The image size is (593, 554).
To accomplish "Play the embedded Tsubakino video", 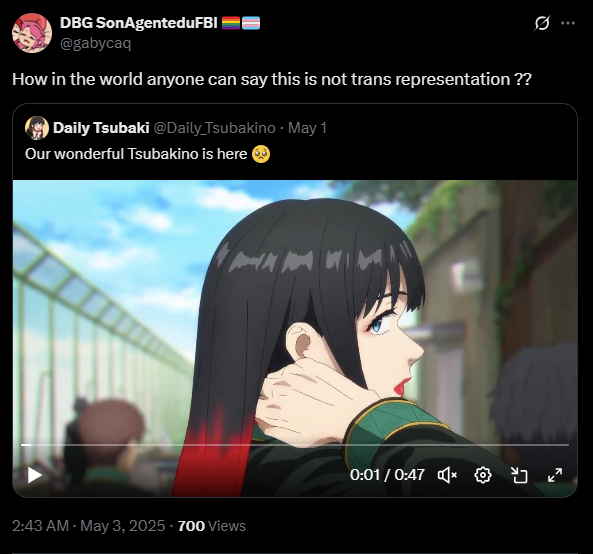I will (x=34, y=475).
